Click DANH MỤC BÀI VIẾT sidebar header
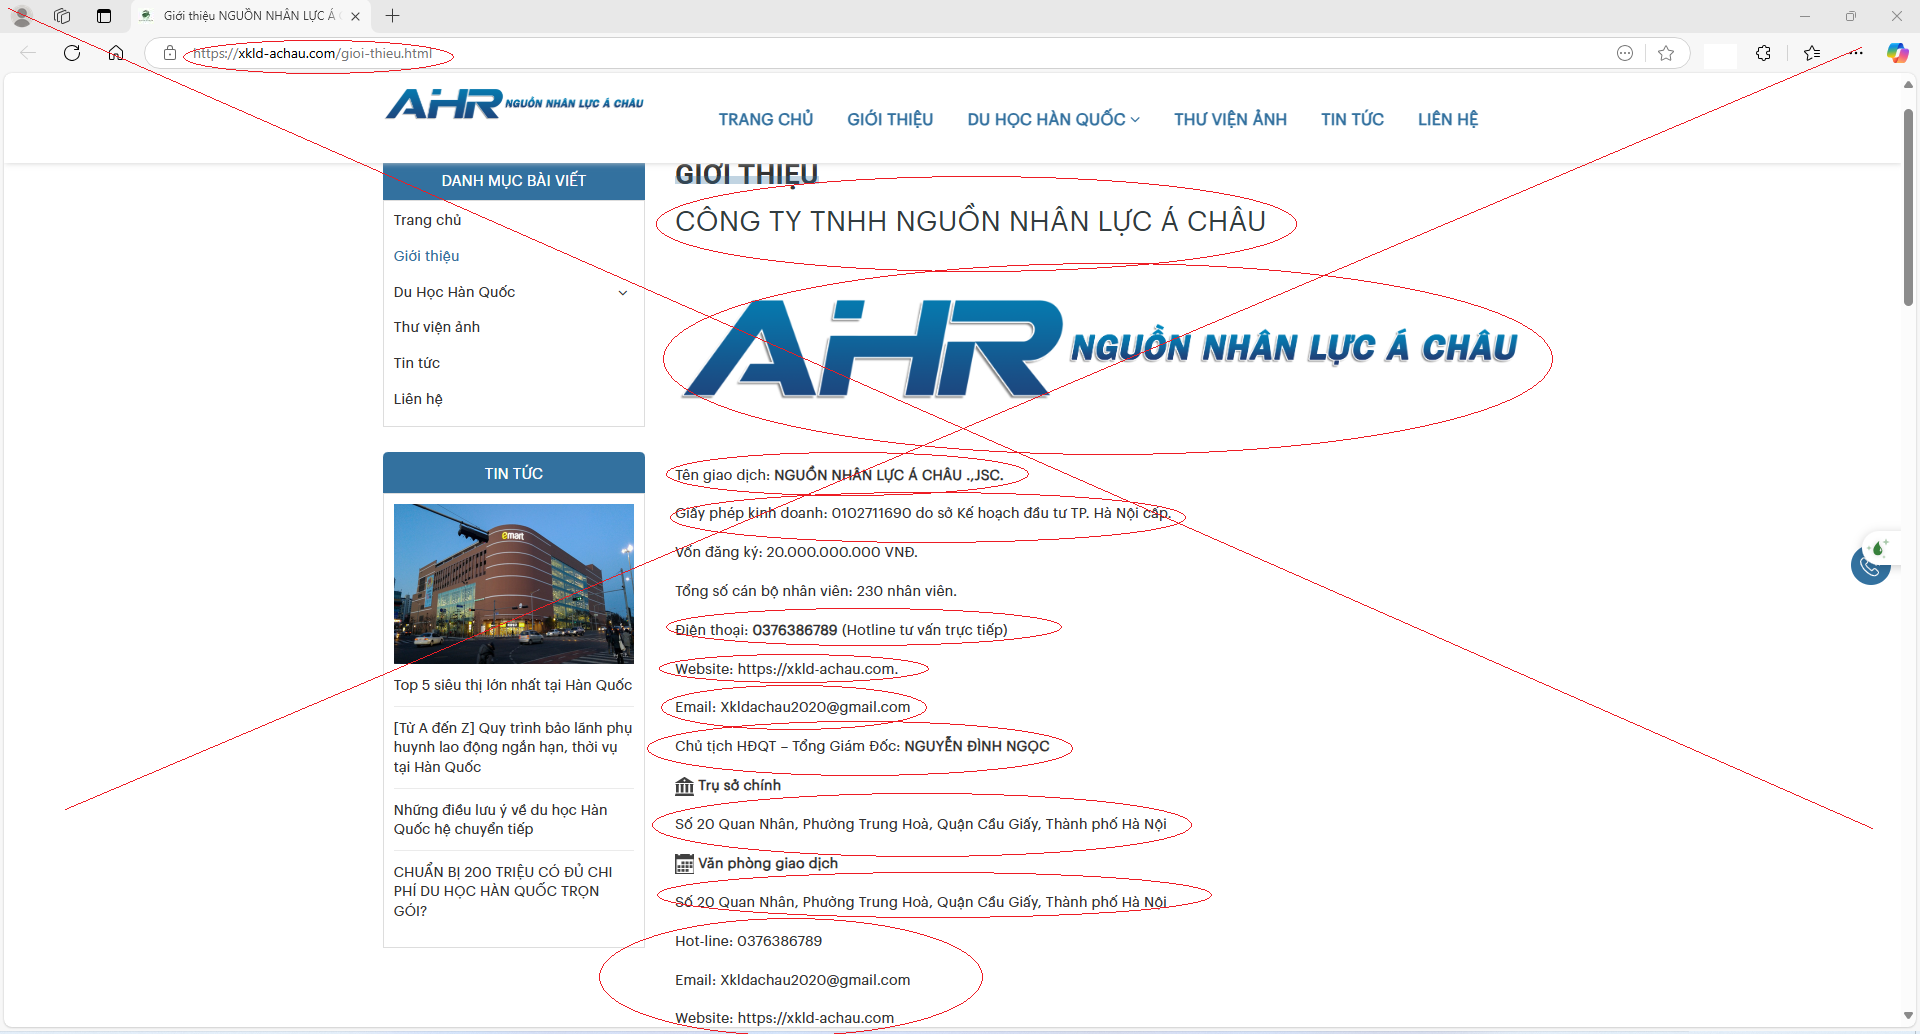The width and height of the screenshot is (1920, 1034). pos(514,181)
